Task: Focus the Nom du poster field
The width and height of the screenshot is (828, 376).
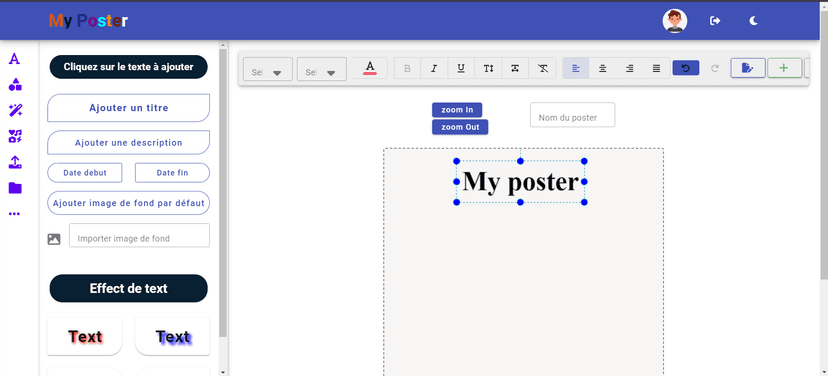Action: click(x=572, y=115)
